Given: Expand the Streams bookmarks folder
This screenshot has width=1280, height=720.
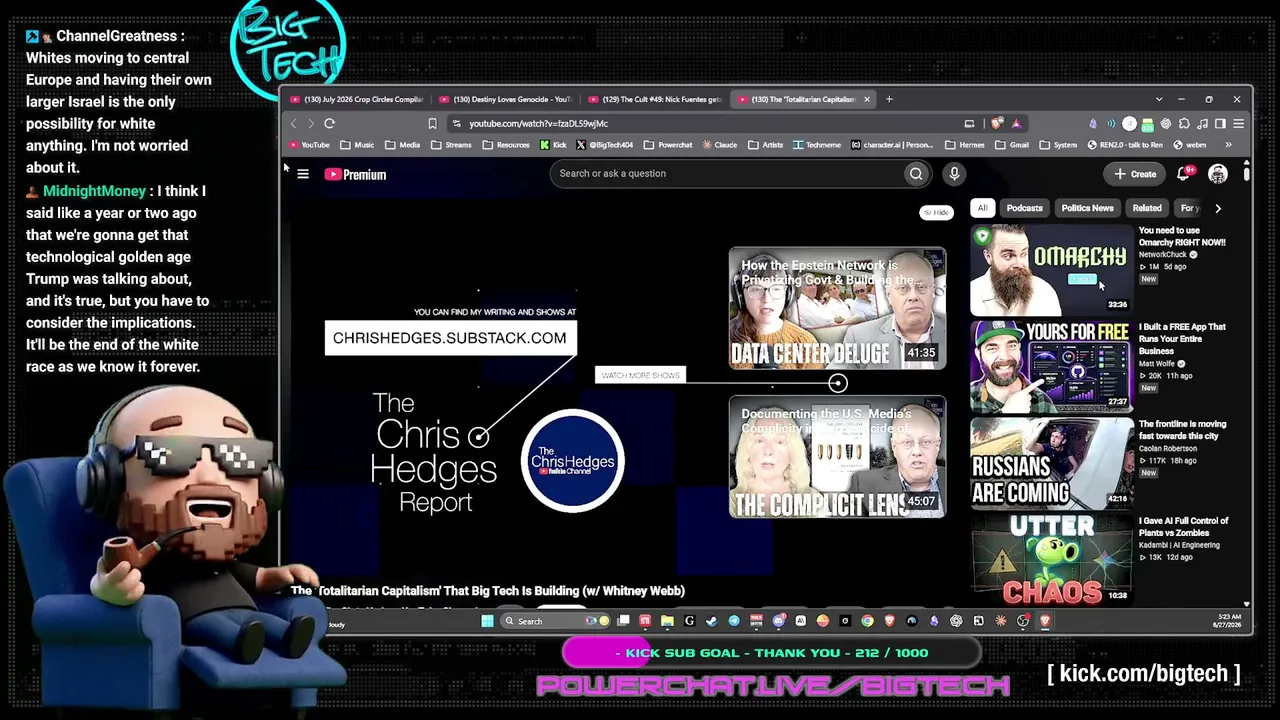Looking at the screenshot, I should pyautogui.click(x=450, y=145).
